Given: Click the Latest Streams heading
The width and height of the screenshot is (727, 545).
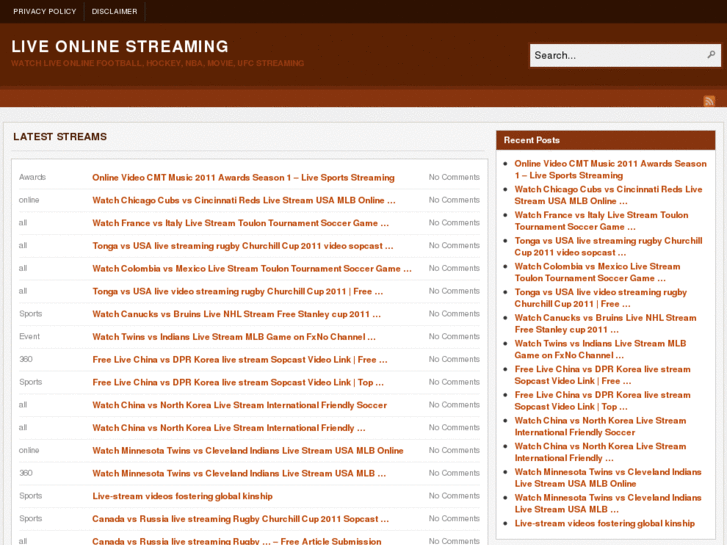Looking at the screenshot, I should tap(60, 136).
